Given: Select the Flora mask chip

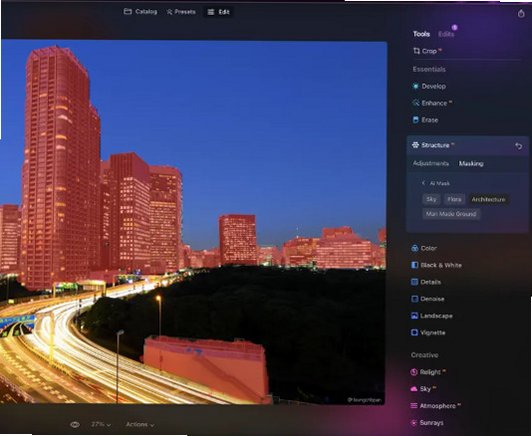Looking at the screenshot, I should coord(454,199).
